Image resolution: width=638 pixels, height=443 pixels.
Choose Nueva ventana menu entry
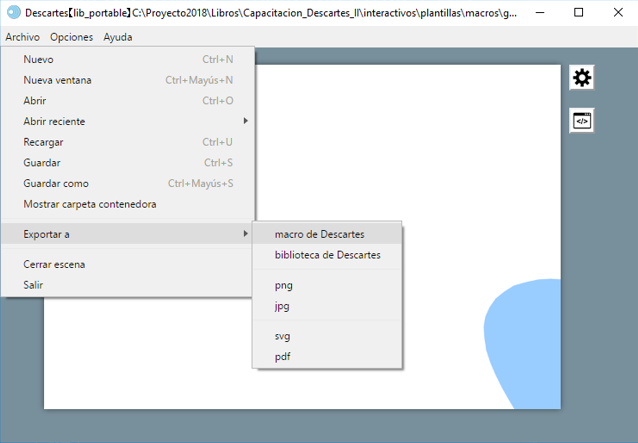[128, 80]
